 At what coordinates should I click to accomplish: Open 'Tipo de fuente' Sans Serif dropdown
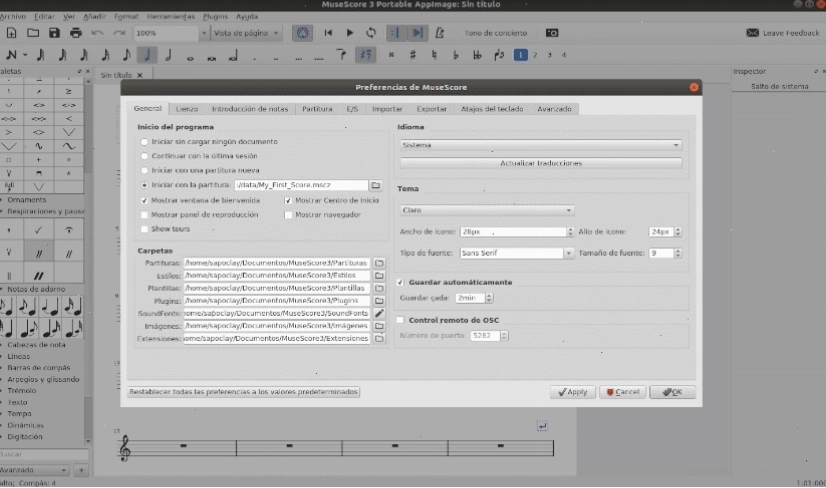(x=516, y=253)
